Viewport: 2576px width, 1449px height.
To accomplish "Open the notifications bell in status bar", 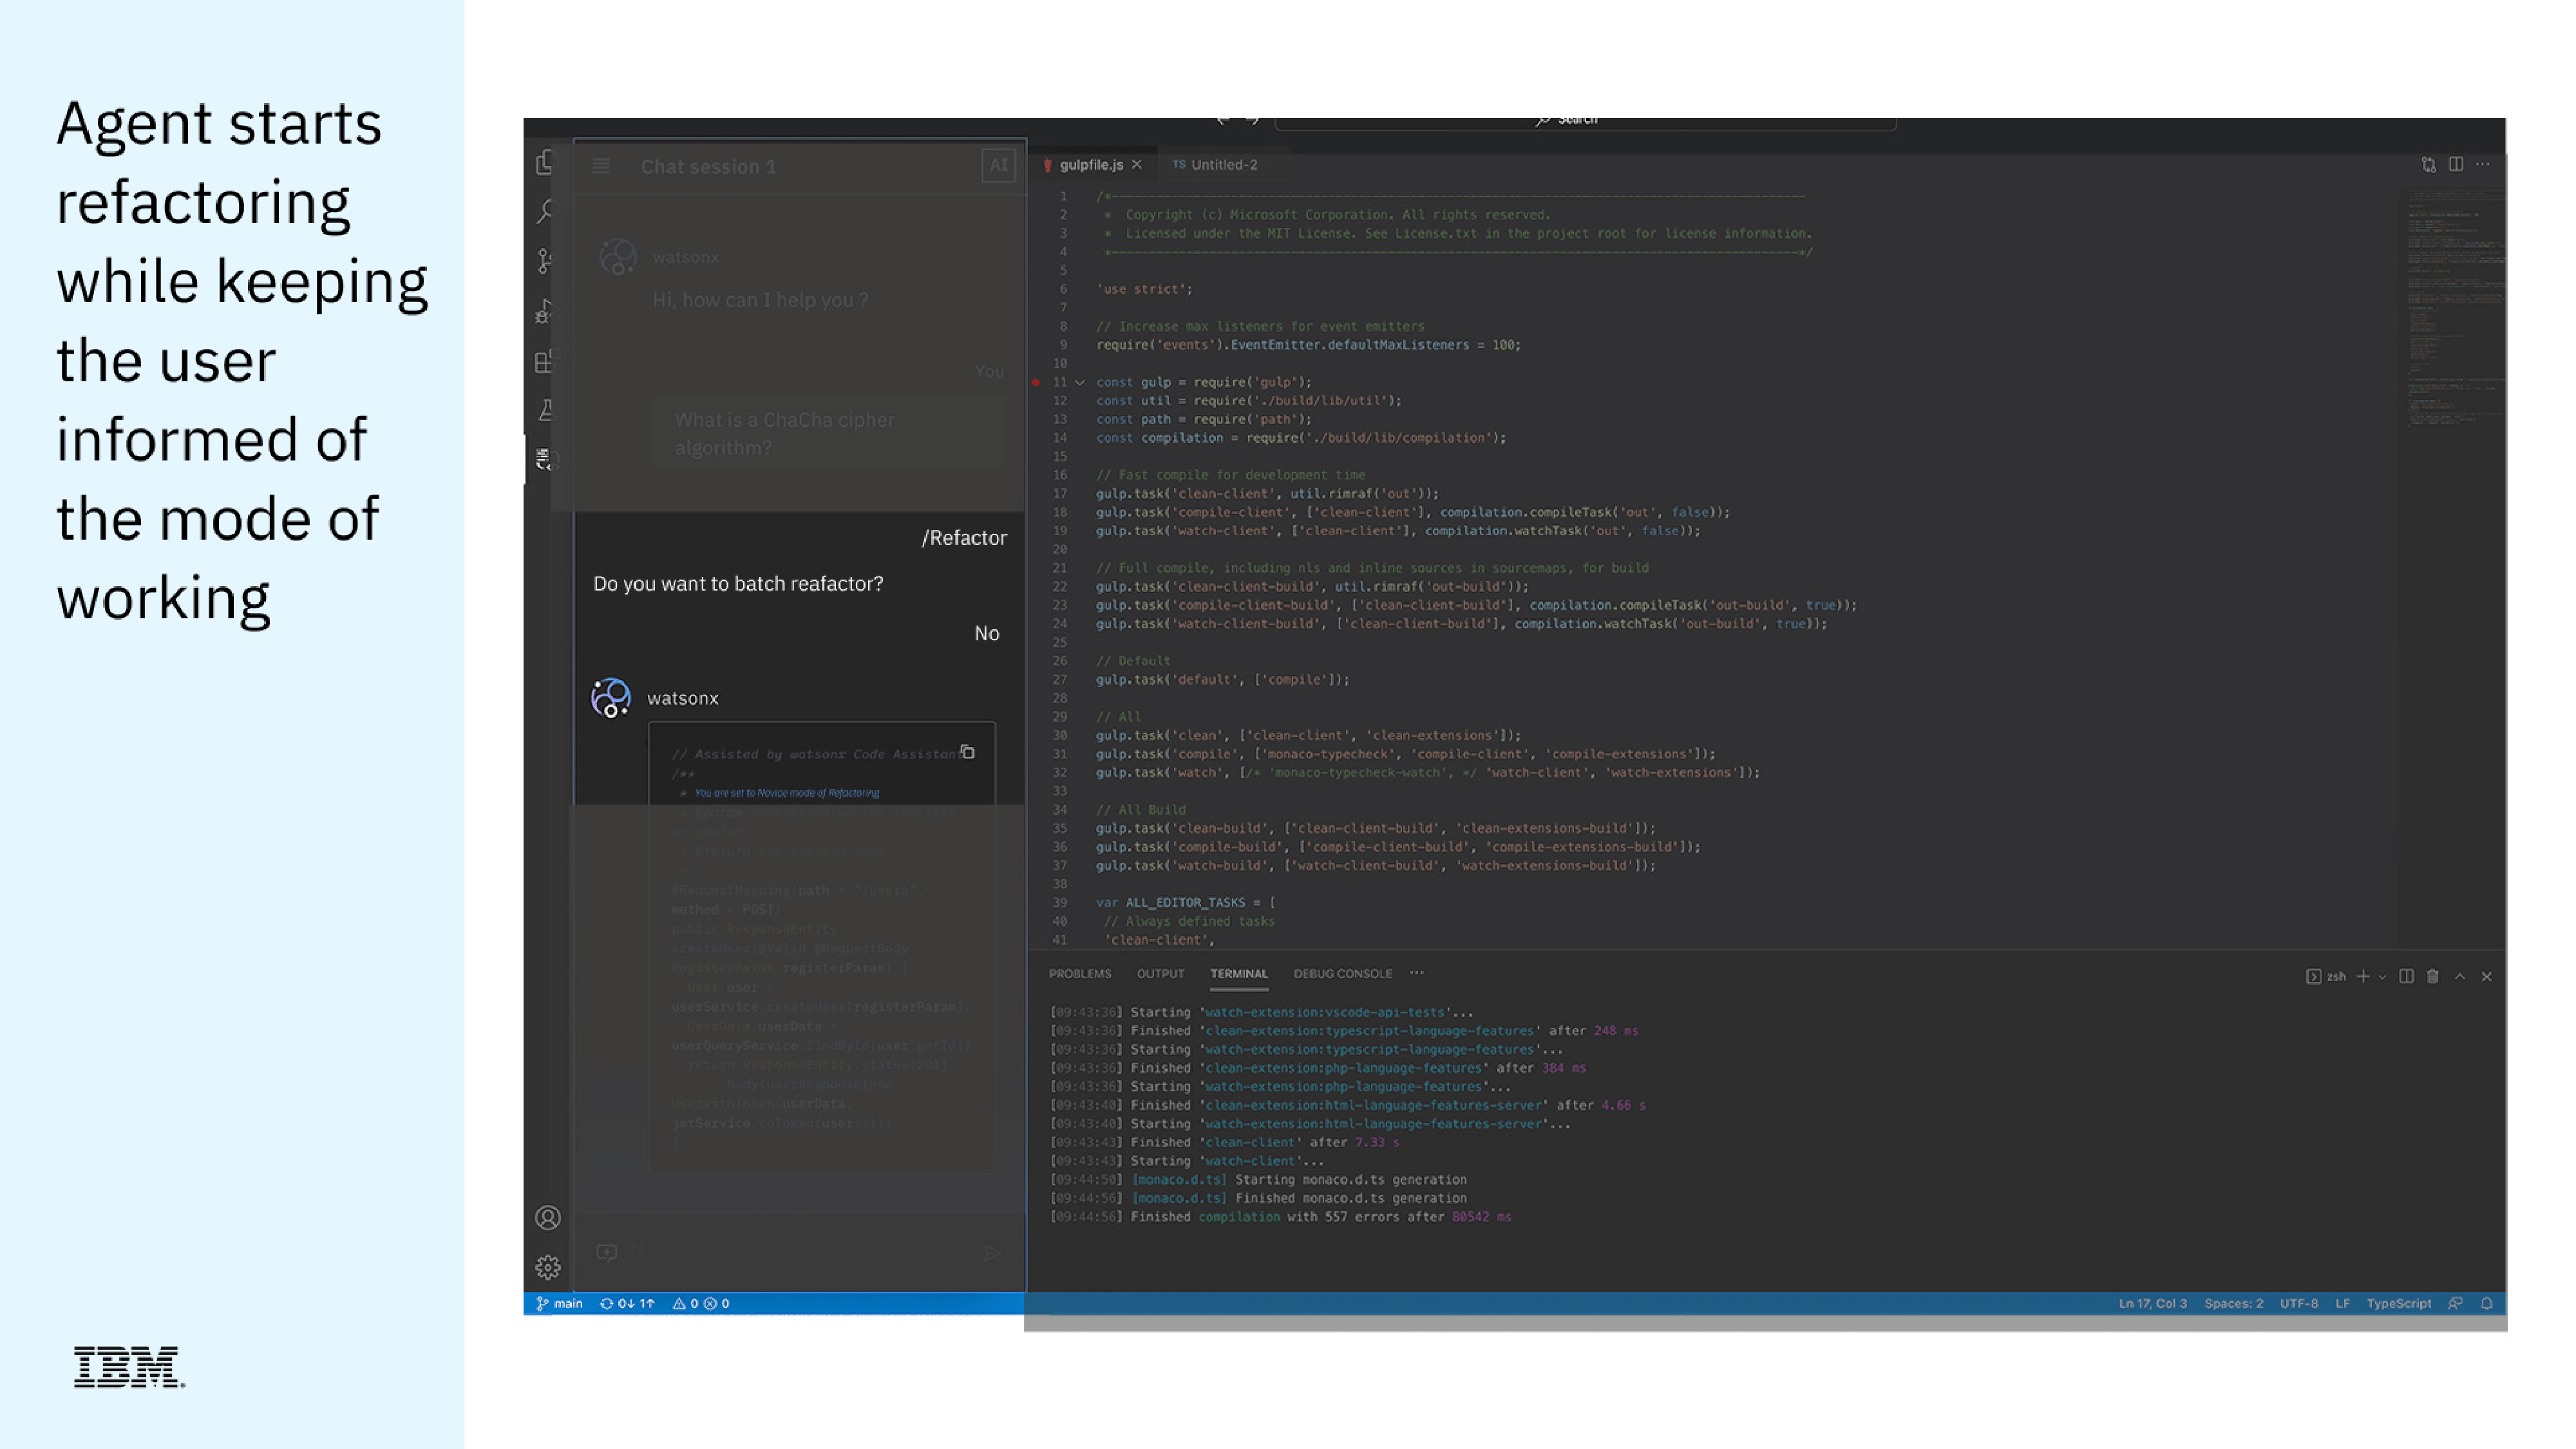I will (x=2487, y=1304).
